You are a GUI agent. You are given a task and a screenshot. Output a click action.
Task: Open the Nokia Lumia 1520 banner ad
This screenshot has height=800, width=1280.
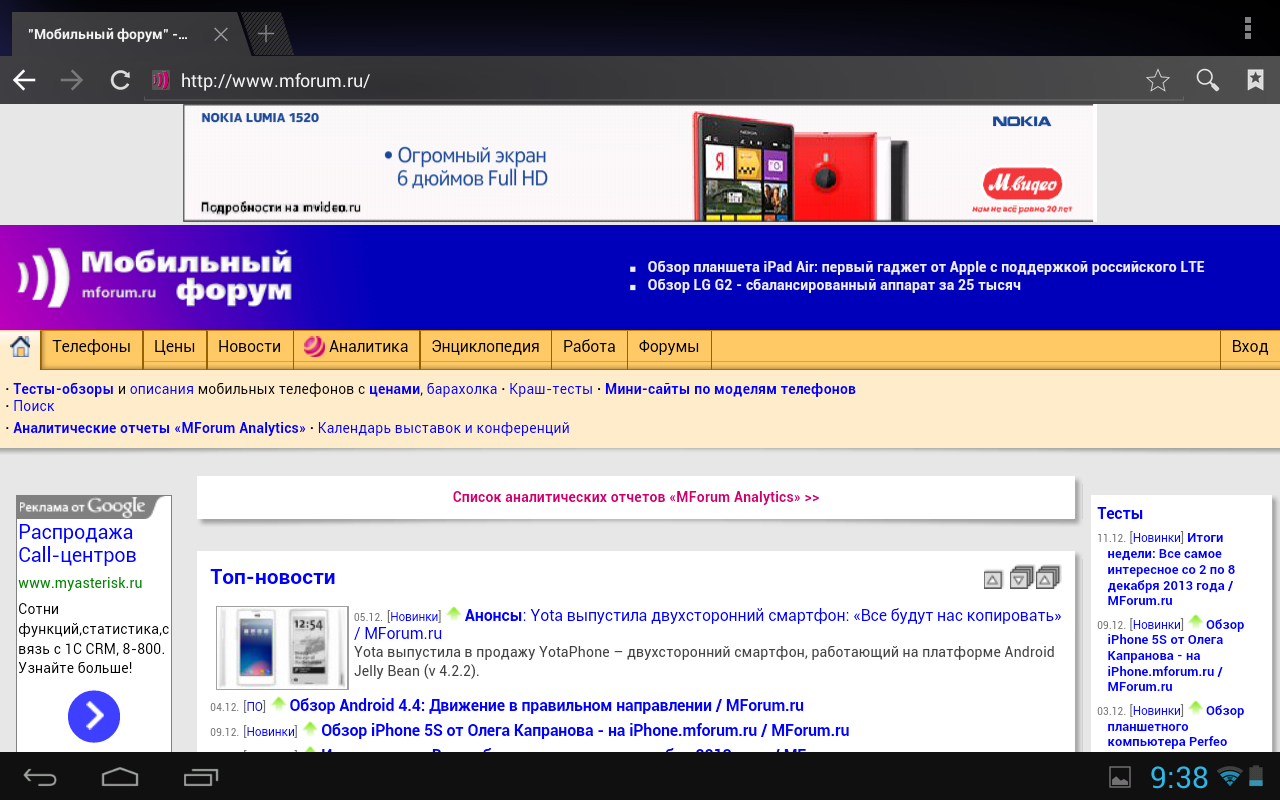click(x=640, y=162)
